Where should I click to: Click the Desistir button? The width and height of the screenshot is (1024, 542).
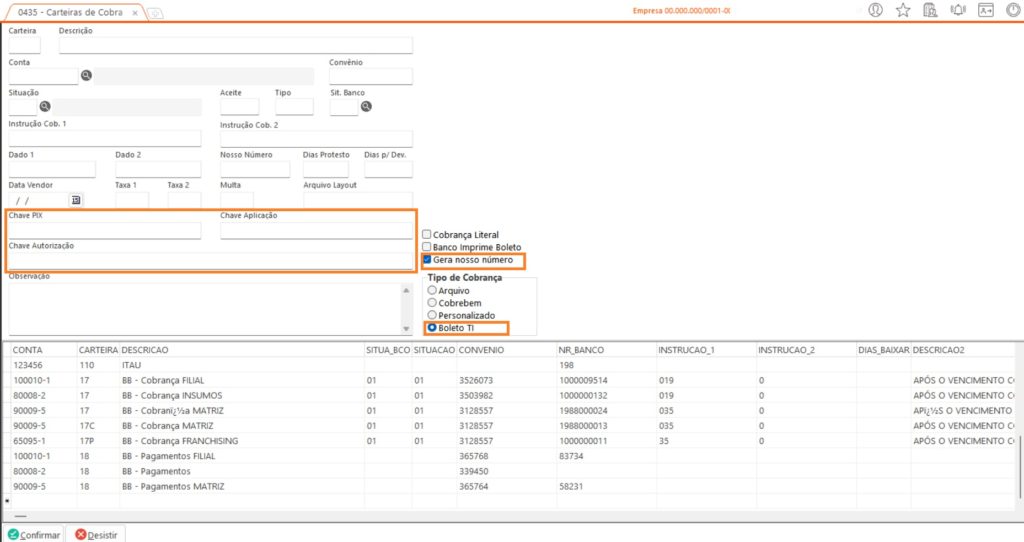(x=95, y=534)
